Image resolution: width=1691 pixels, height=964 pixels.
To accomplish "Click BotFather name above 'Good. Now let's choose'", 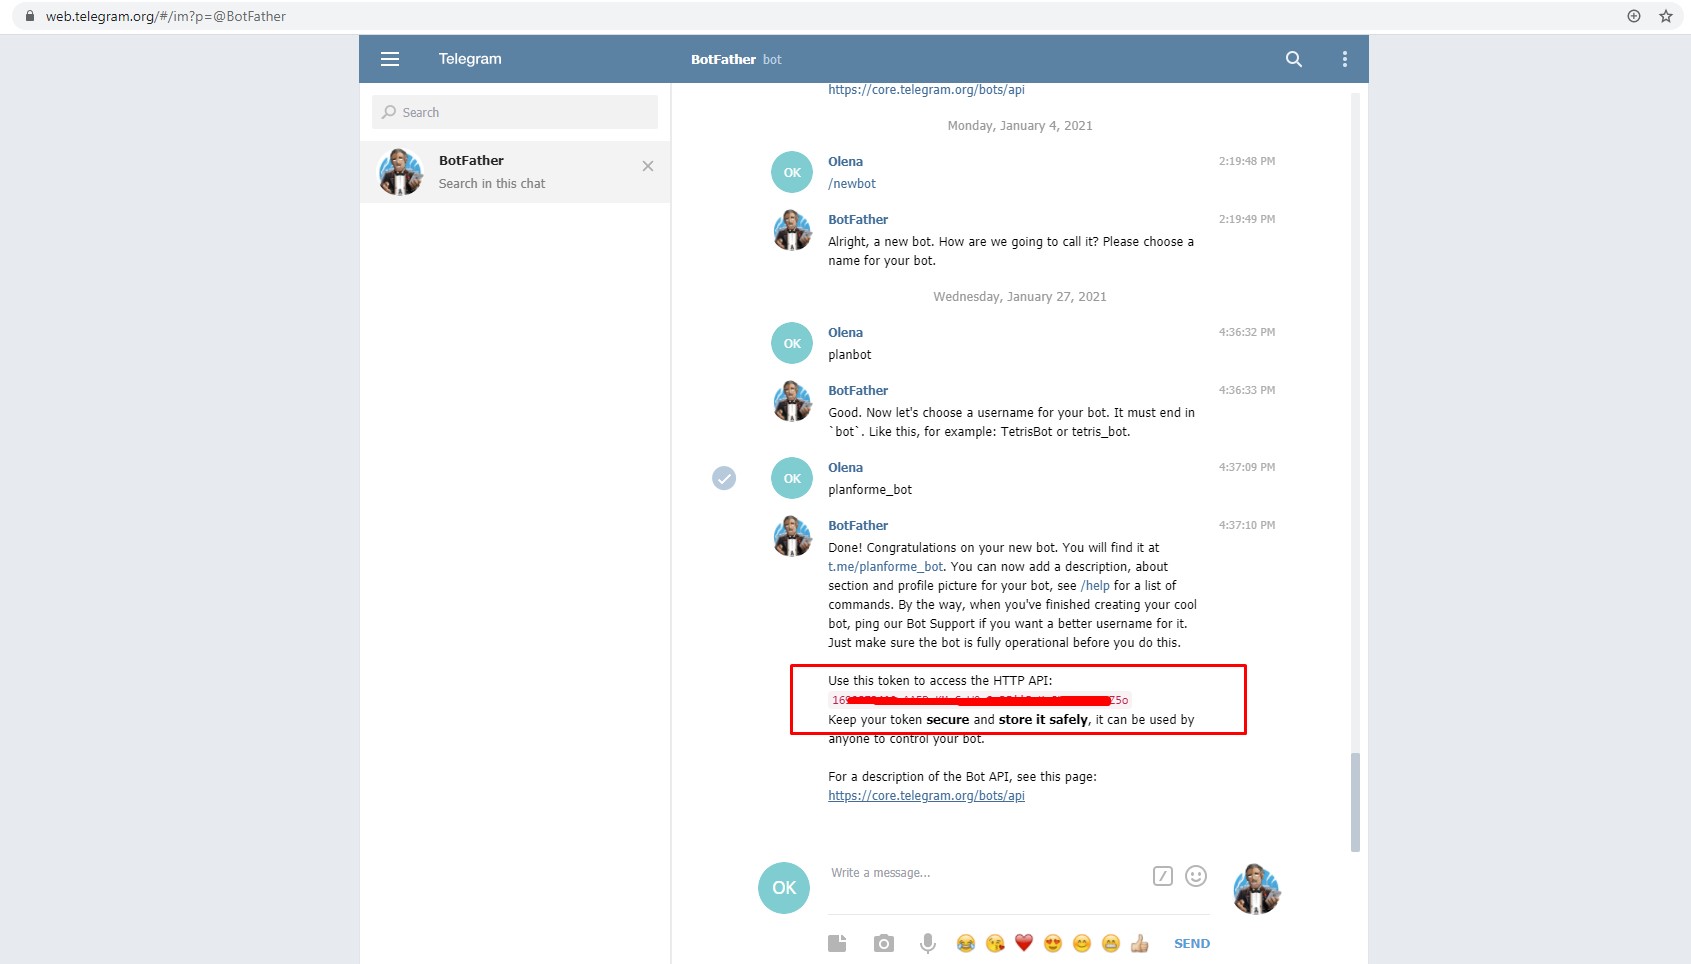I will [858, 391].
